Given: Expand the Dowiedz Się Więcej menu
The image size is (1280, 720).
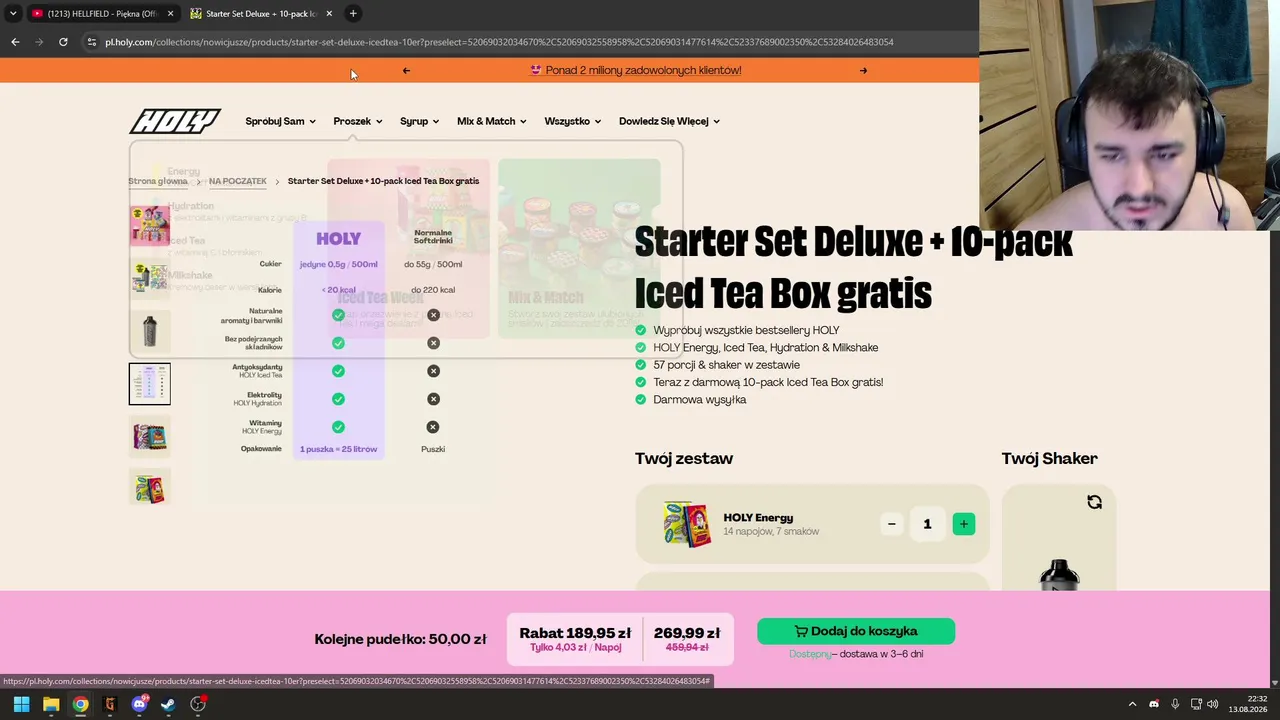Looking at the screenshot, I should tap(669, 121).
